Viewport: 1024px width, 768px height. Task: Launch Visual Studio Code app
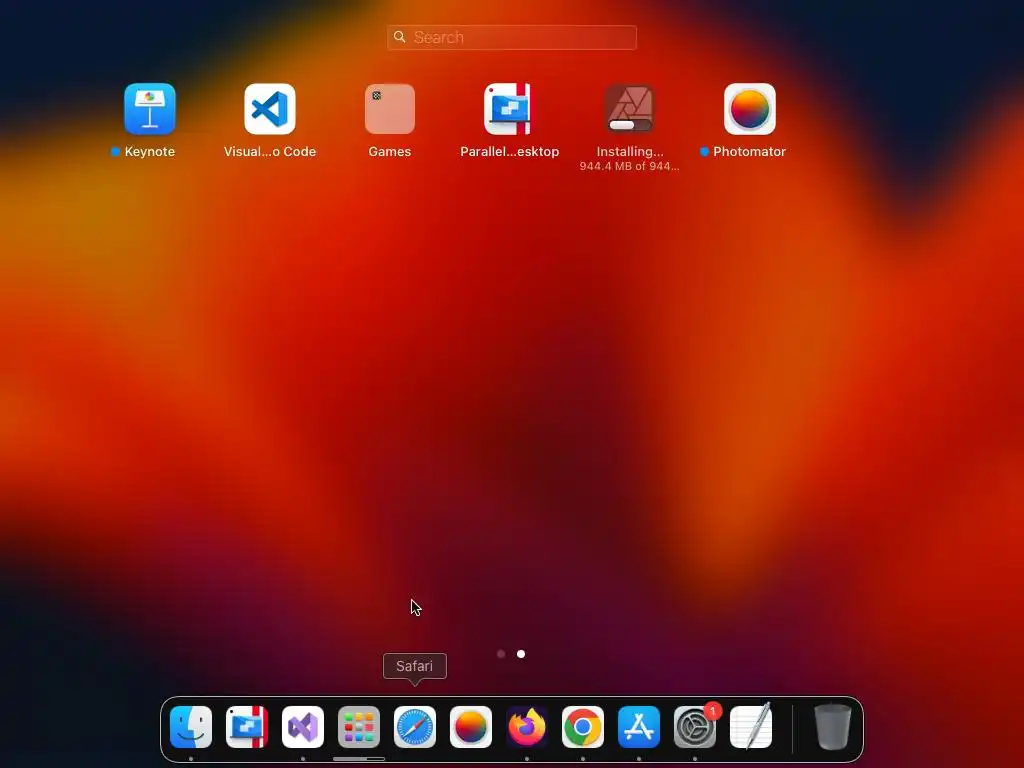270,108
